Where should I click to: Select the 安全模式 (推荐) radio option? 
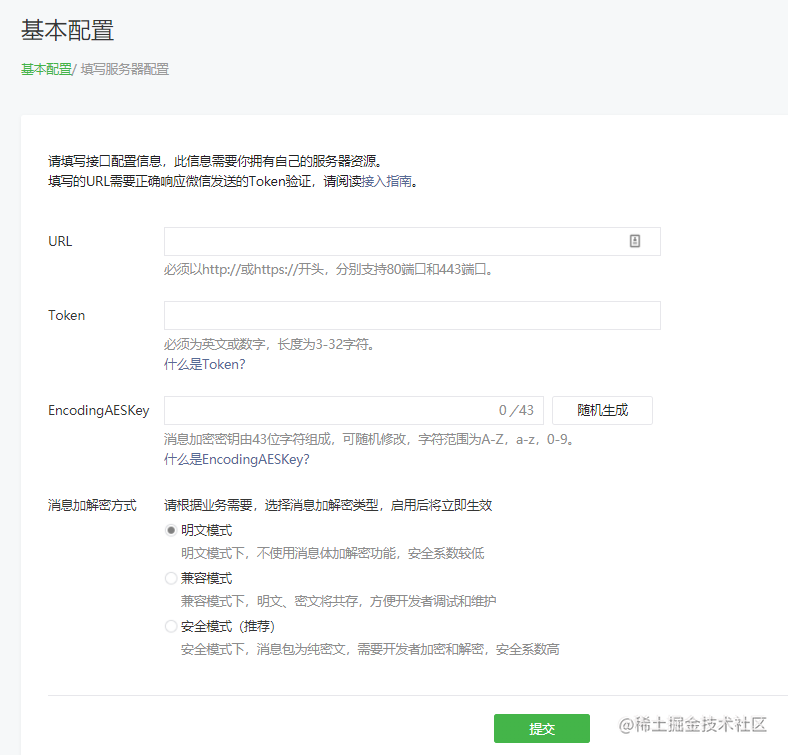click(x=171, y=626)
